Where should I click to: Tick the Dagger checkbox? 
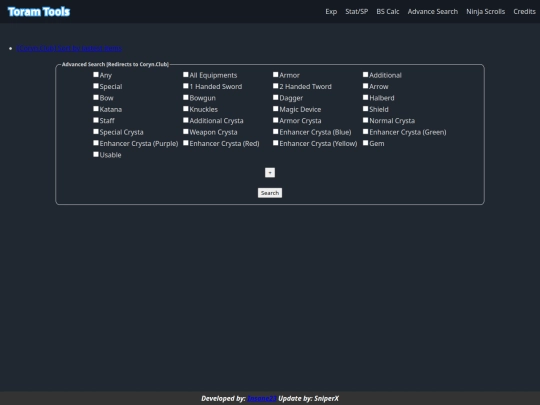coord(276,97)
